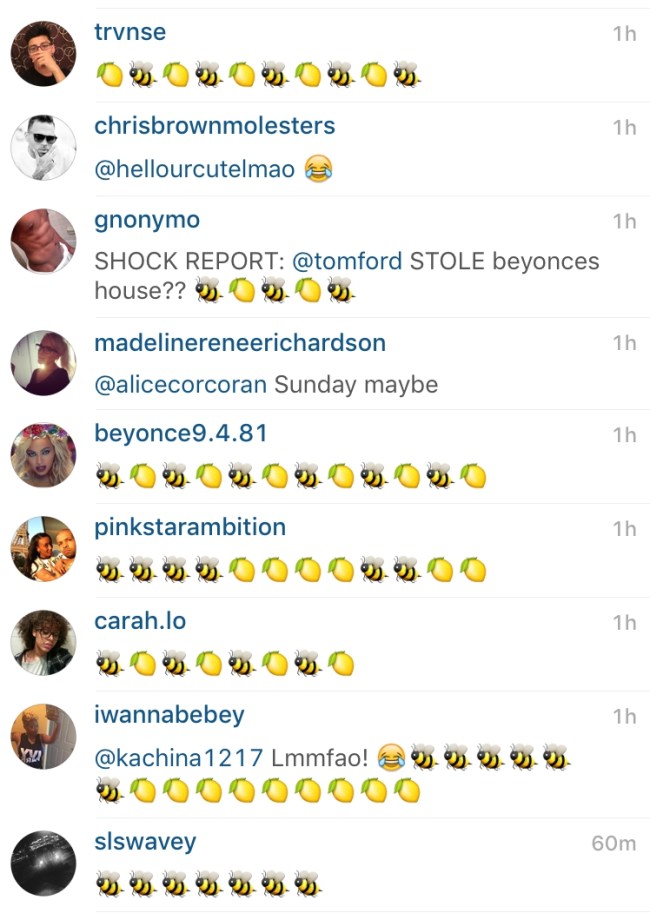Viewport: 650px width, 913px height.
Task: Open slswavey's dark profile picture
Action: click(43, 863)
